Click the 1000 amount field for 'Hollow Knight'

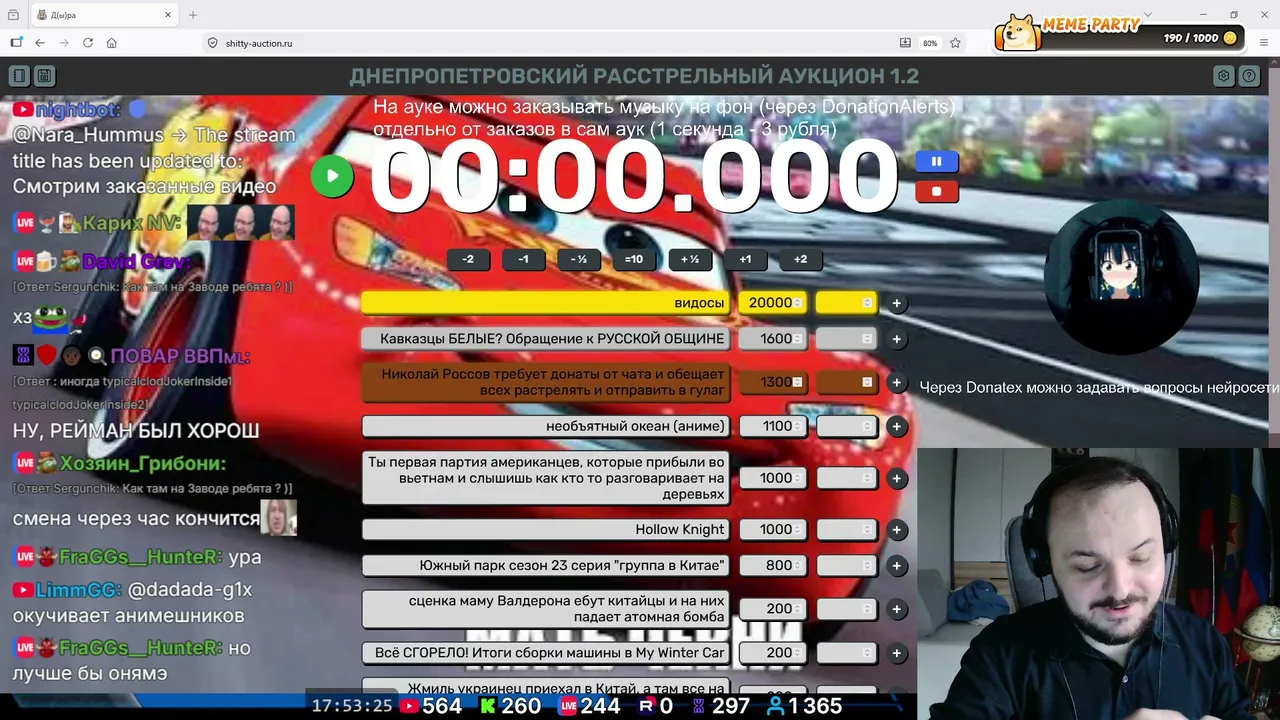click(x=773, y=530)
